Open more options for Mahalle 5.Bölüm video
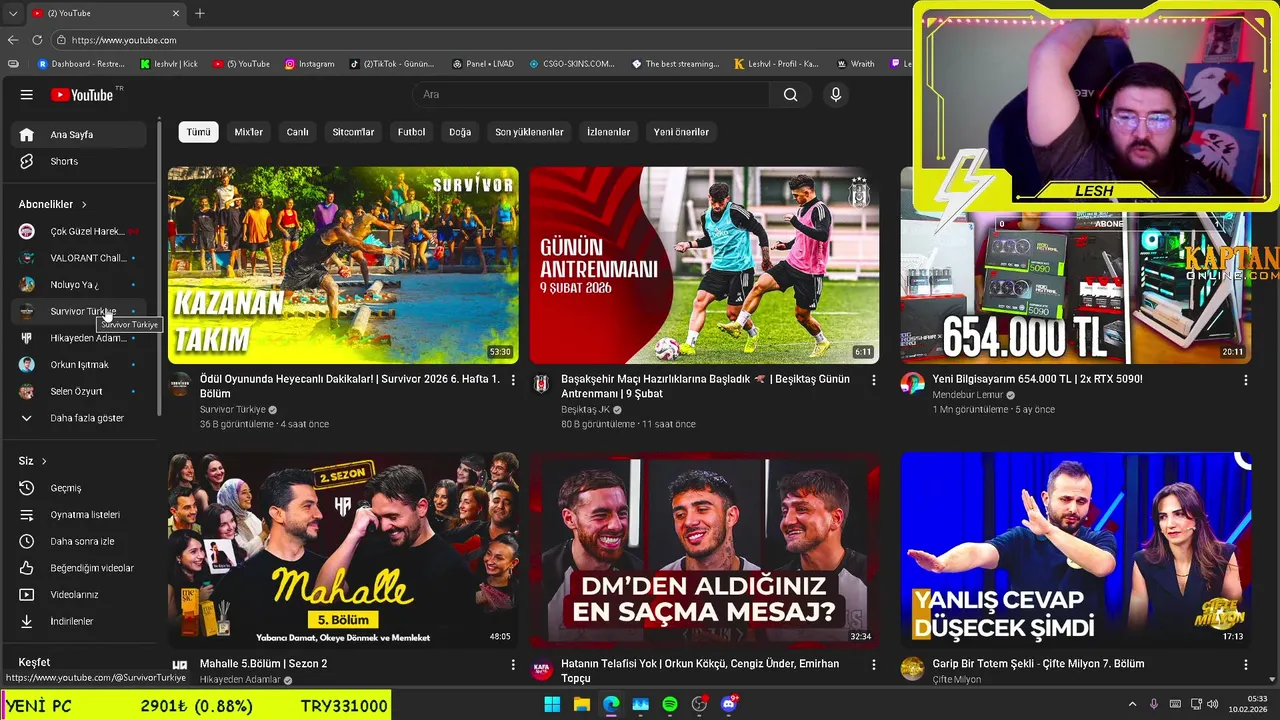1280x720 pixels. pyautogui.click(x=513, y=664)
